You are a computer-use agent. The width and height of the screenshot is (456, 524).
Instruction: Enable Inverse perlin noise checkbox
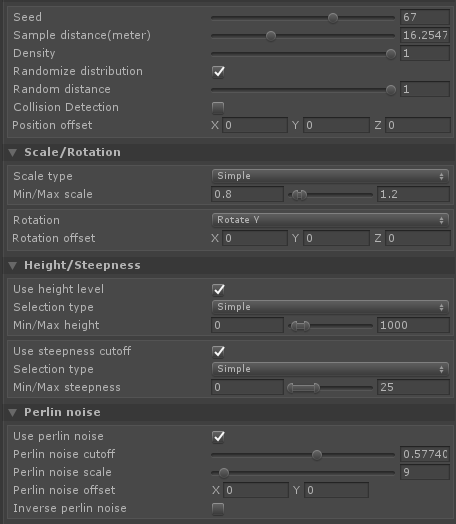[x=218, y=509]
